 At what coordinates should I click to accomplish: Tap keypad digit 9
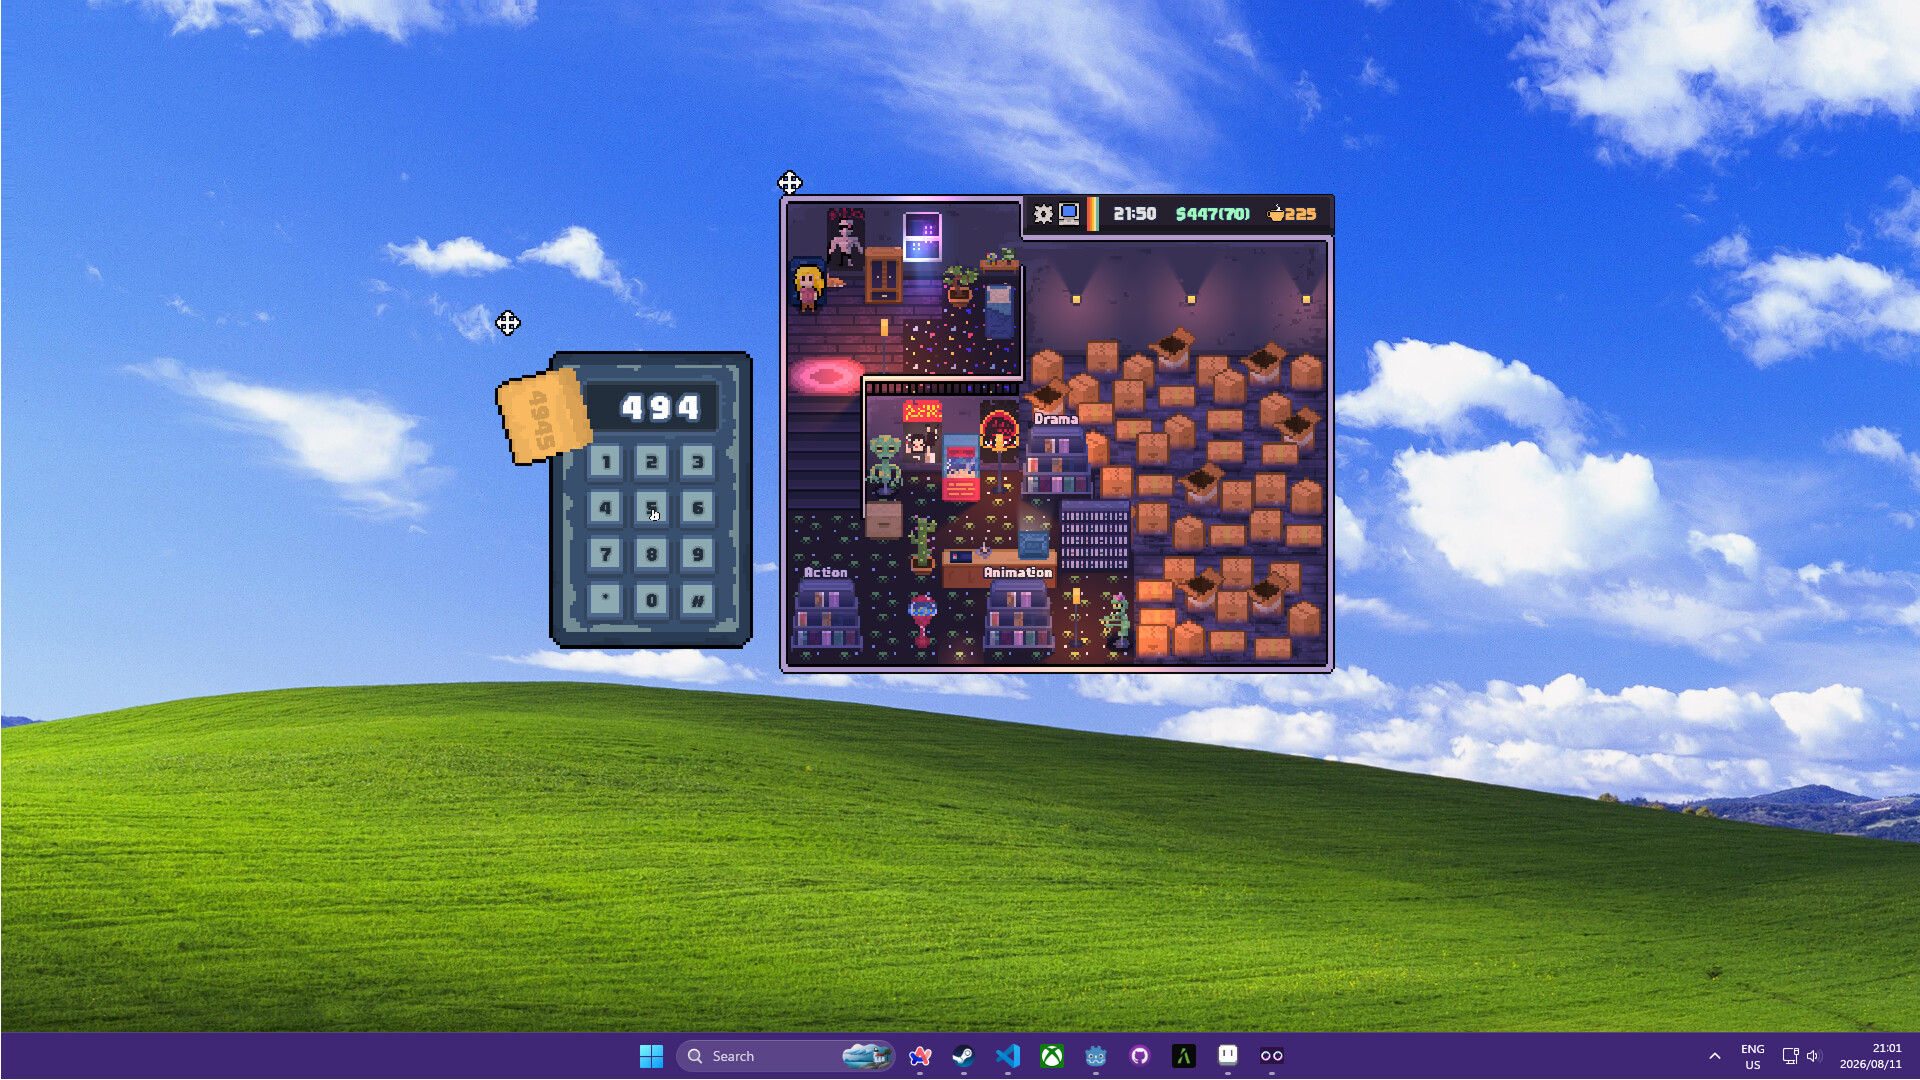tap(698, 554)
